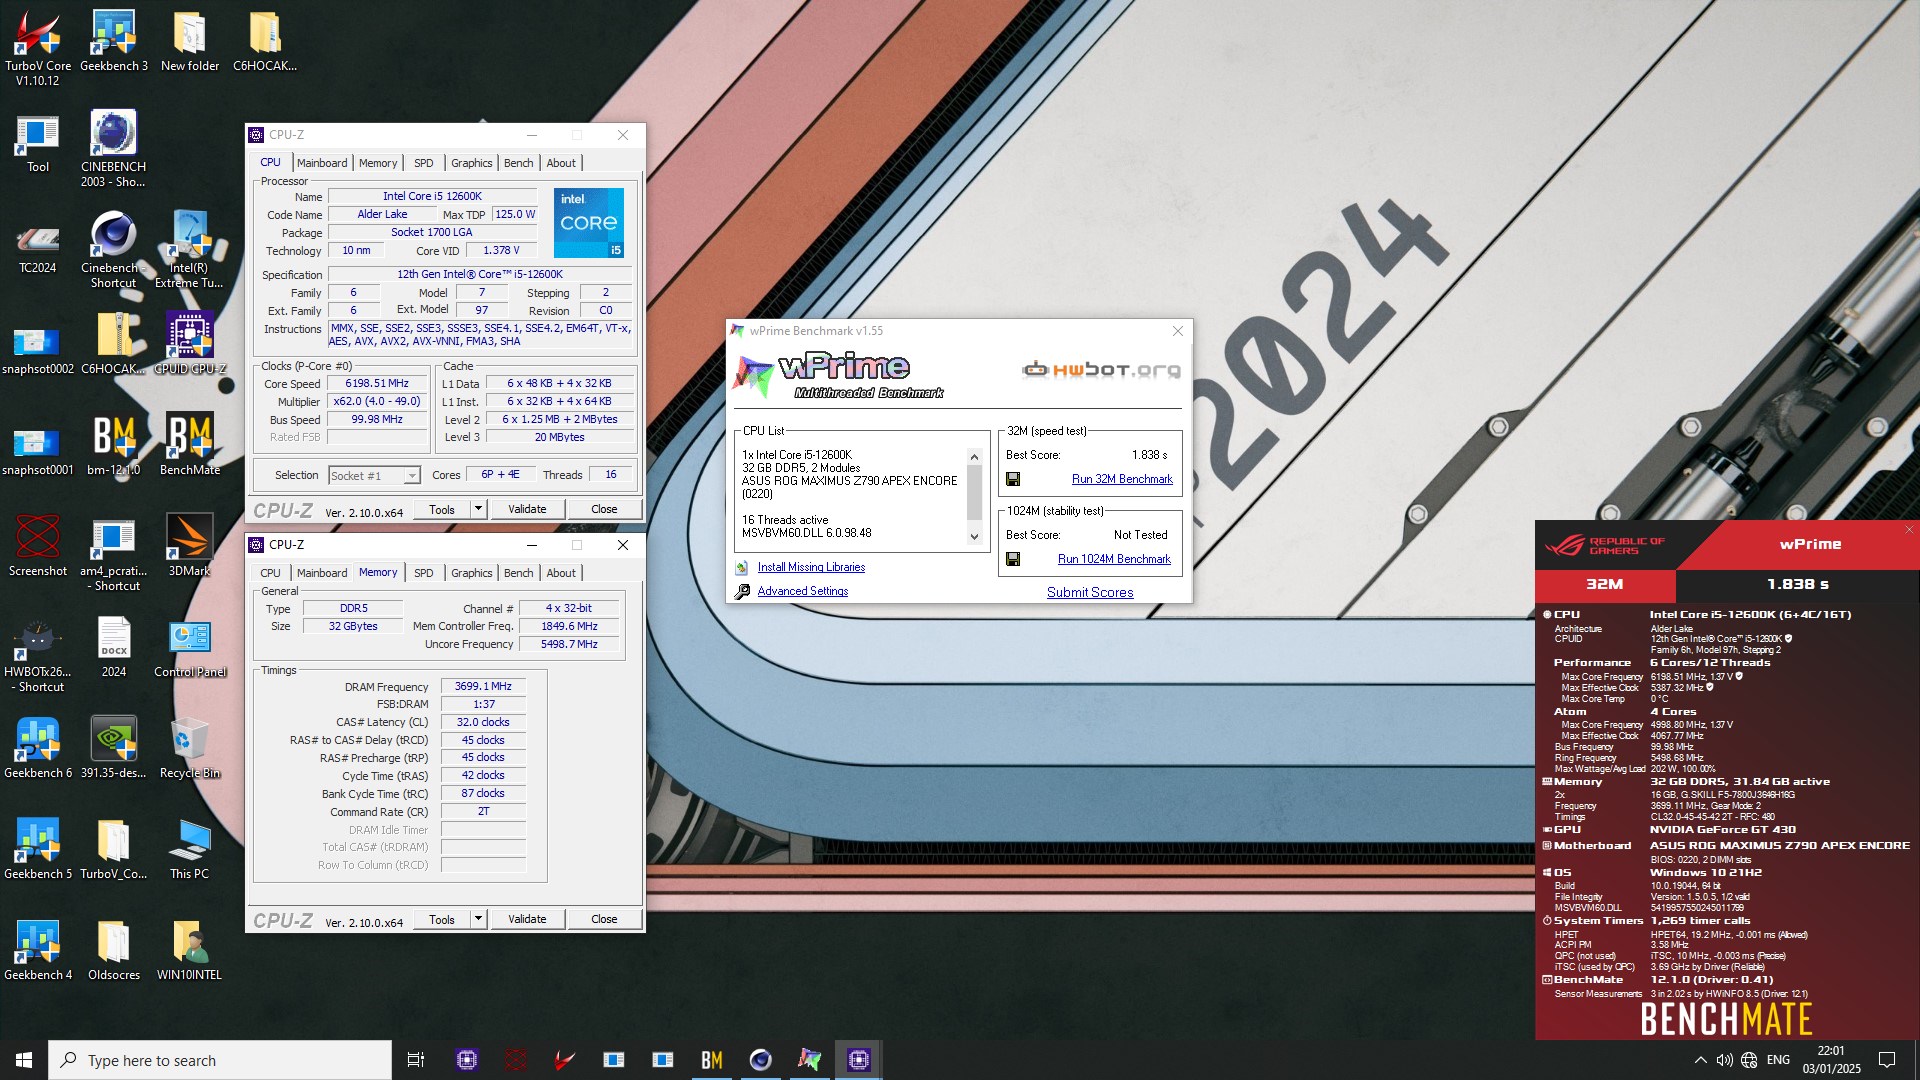Open the 2024 DOCX document
The width and height of the screenshot is (1920, 1080).
[114, 647]
